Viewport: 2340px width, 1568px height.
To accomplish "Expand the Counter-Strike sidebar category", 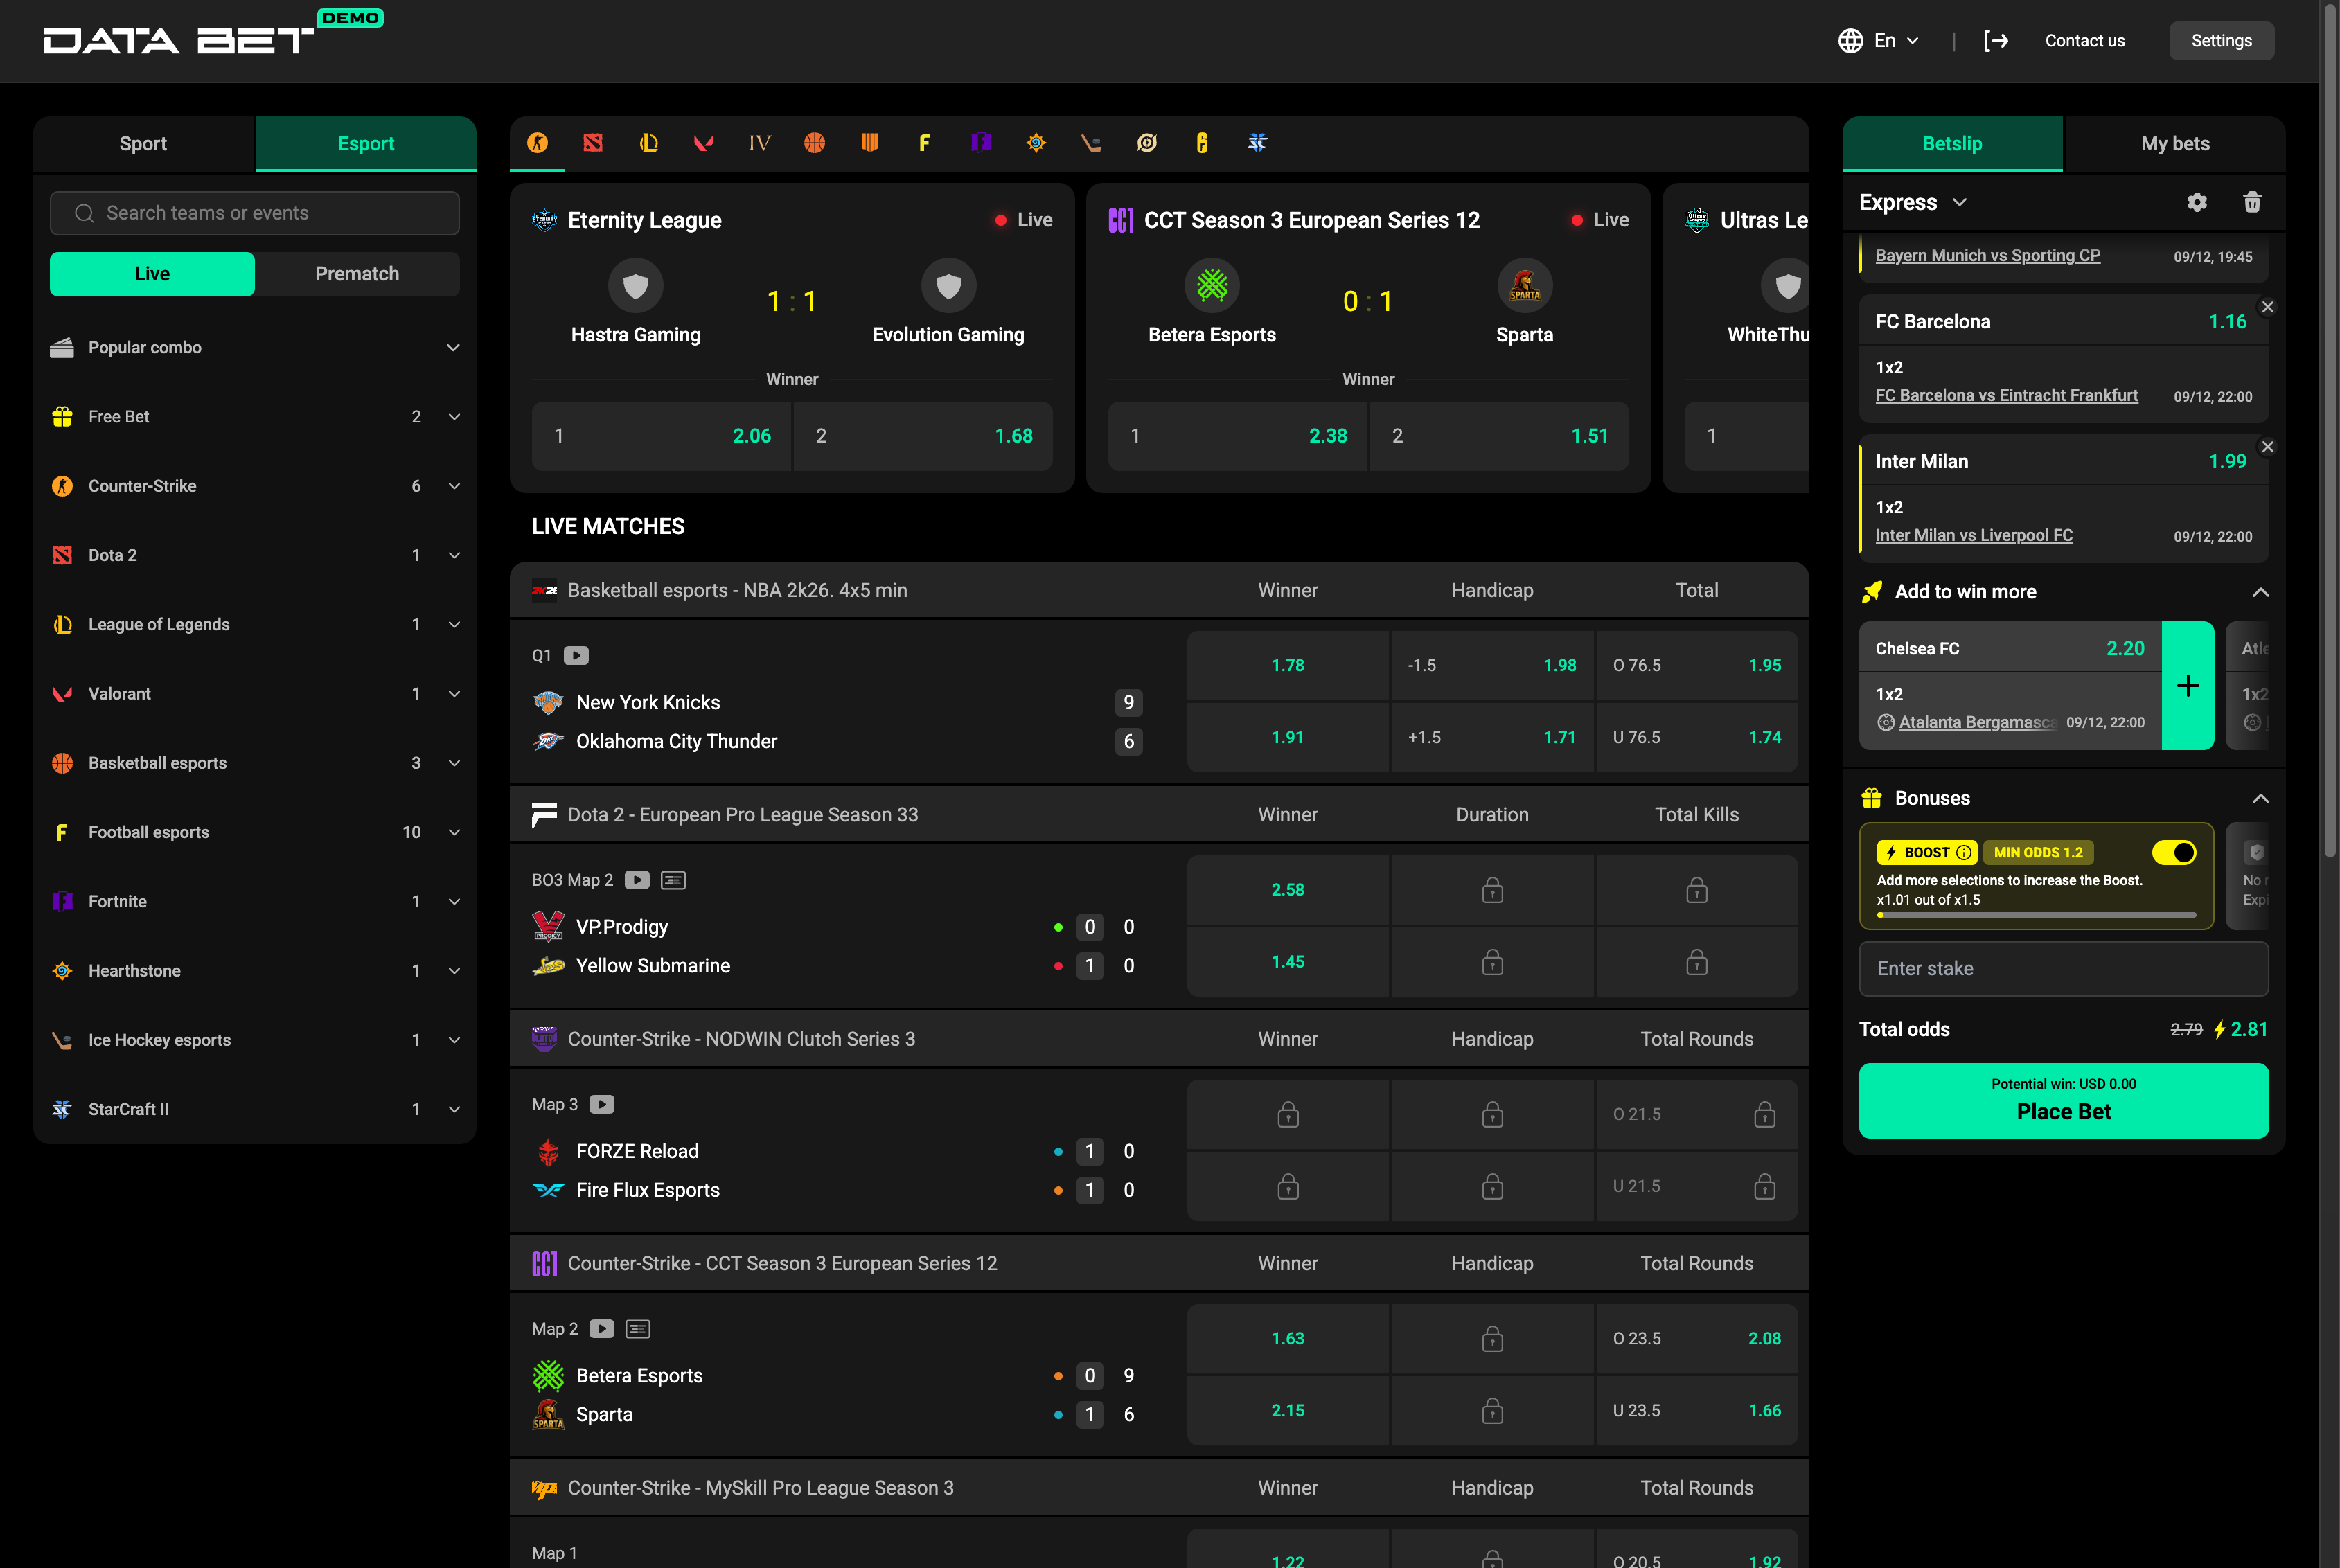I will [x=454, y=486].
